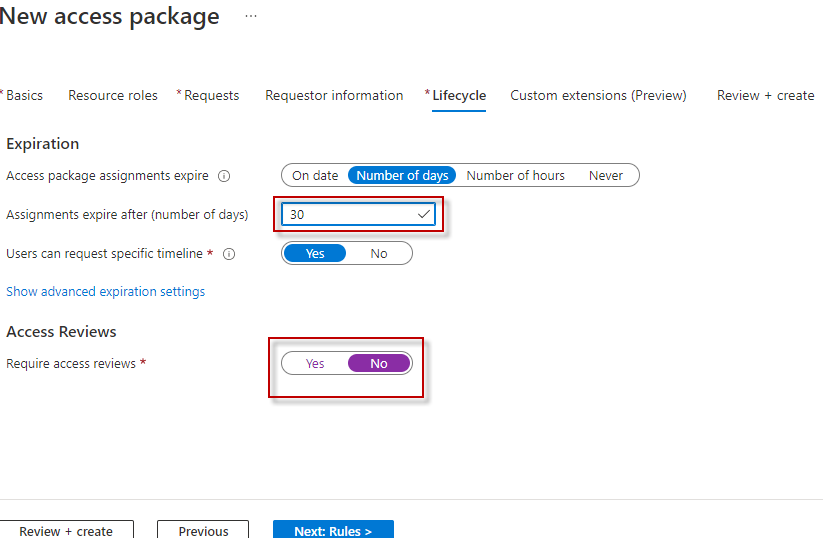This screenshot has height=538, width=823.
Task: Open the Resource roles tab
Action: pos(113,96)
